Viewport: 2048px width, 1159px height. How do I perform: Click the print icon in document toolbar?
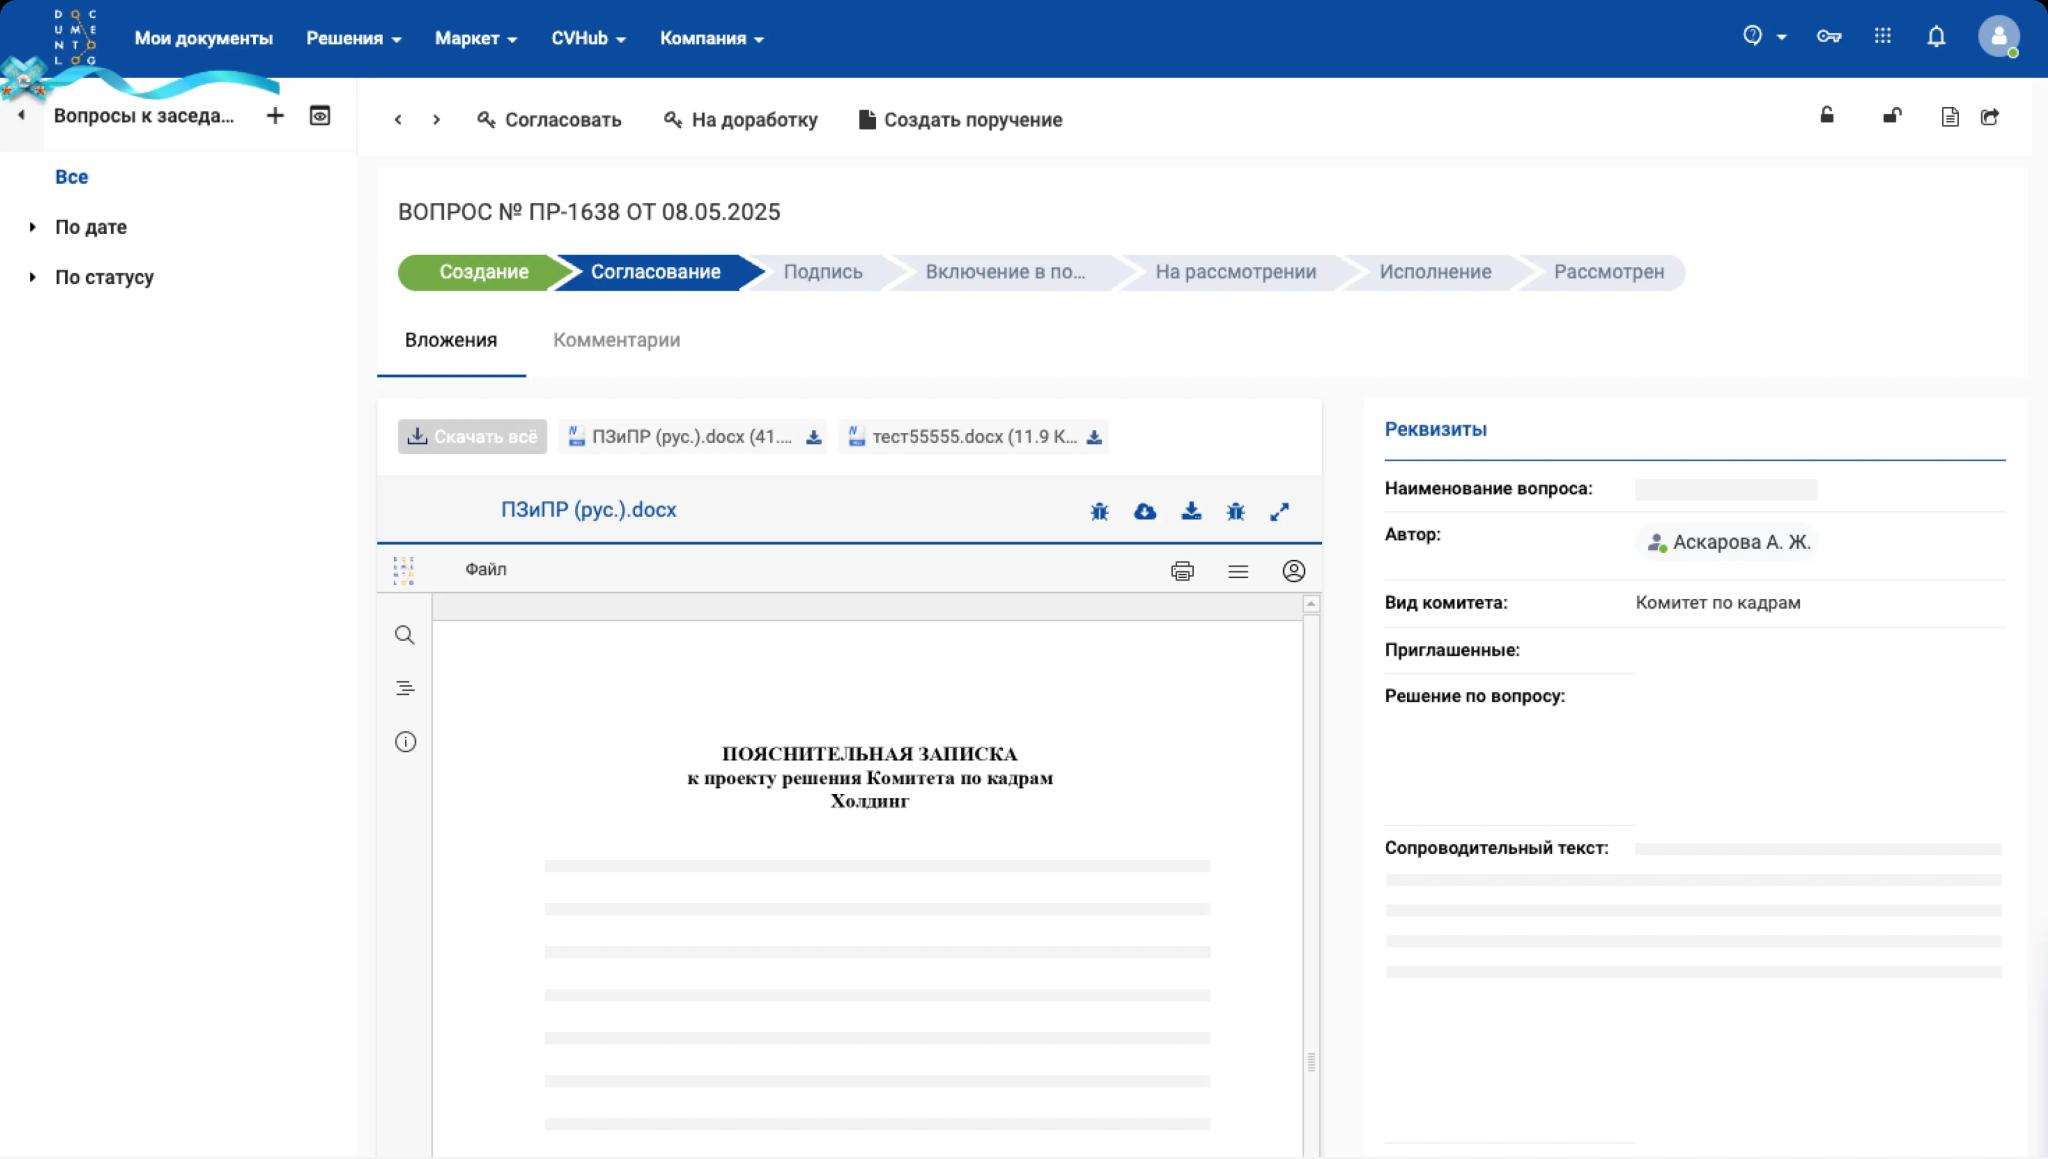[1182, 571]
